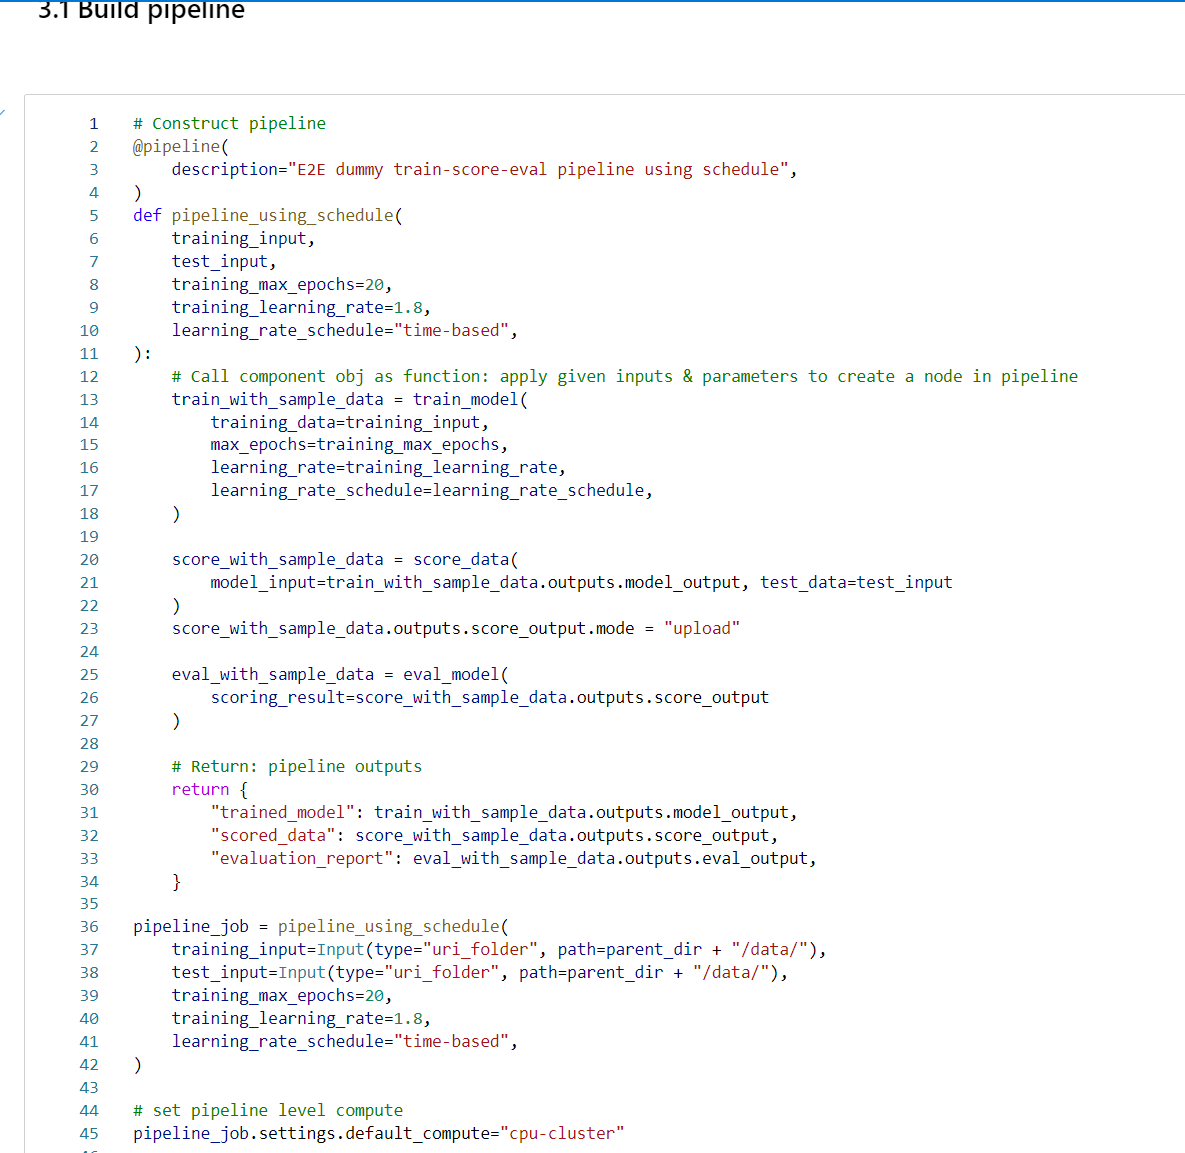Click 'training_input=Input(' on line 37
This screenshot has height=1153, width=1185.
click(272, 950)
